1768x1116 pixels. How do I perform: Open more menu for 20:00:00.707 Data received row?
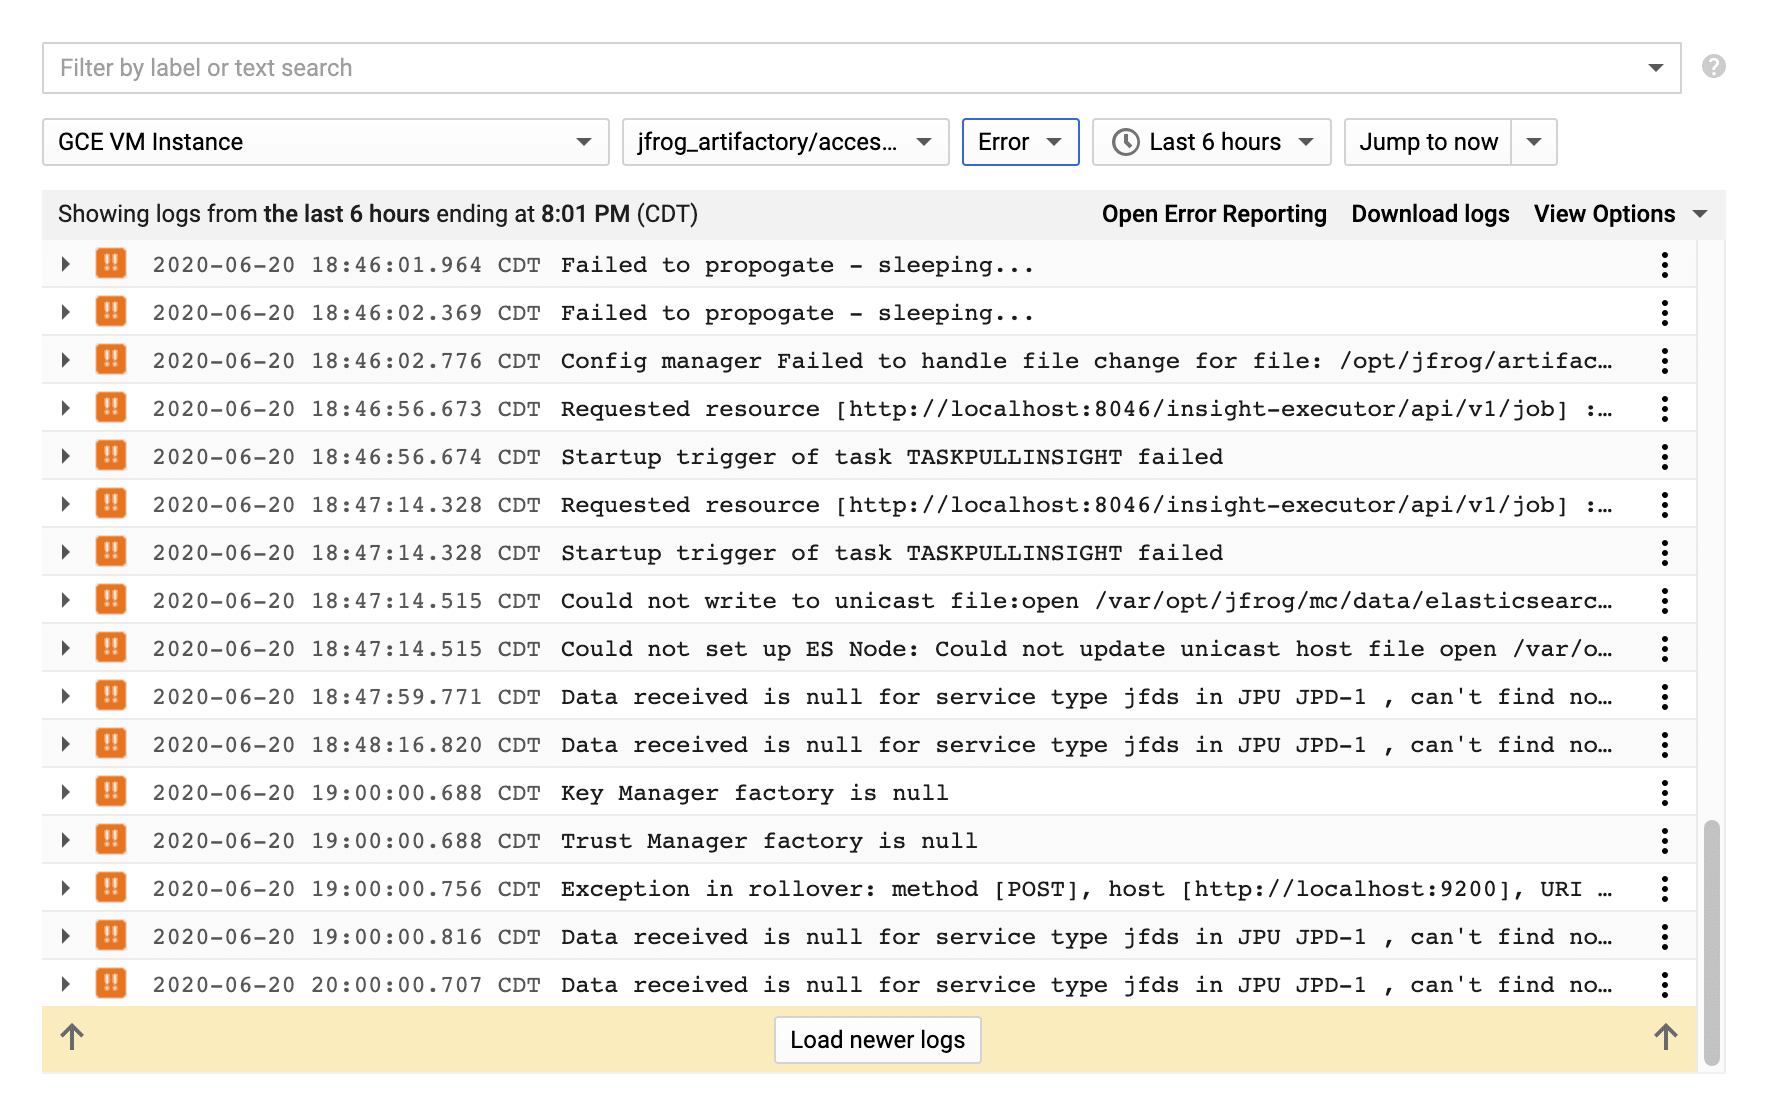click(1665, 984)
